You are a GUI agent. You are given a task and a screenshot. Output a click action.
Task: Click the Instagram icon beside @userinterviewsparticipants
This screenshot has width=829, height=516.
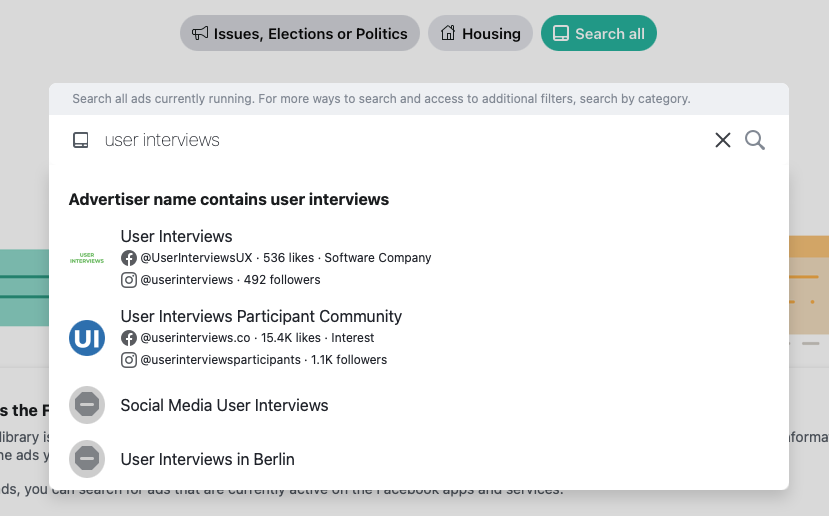(129, 360)
